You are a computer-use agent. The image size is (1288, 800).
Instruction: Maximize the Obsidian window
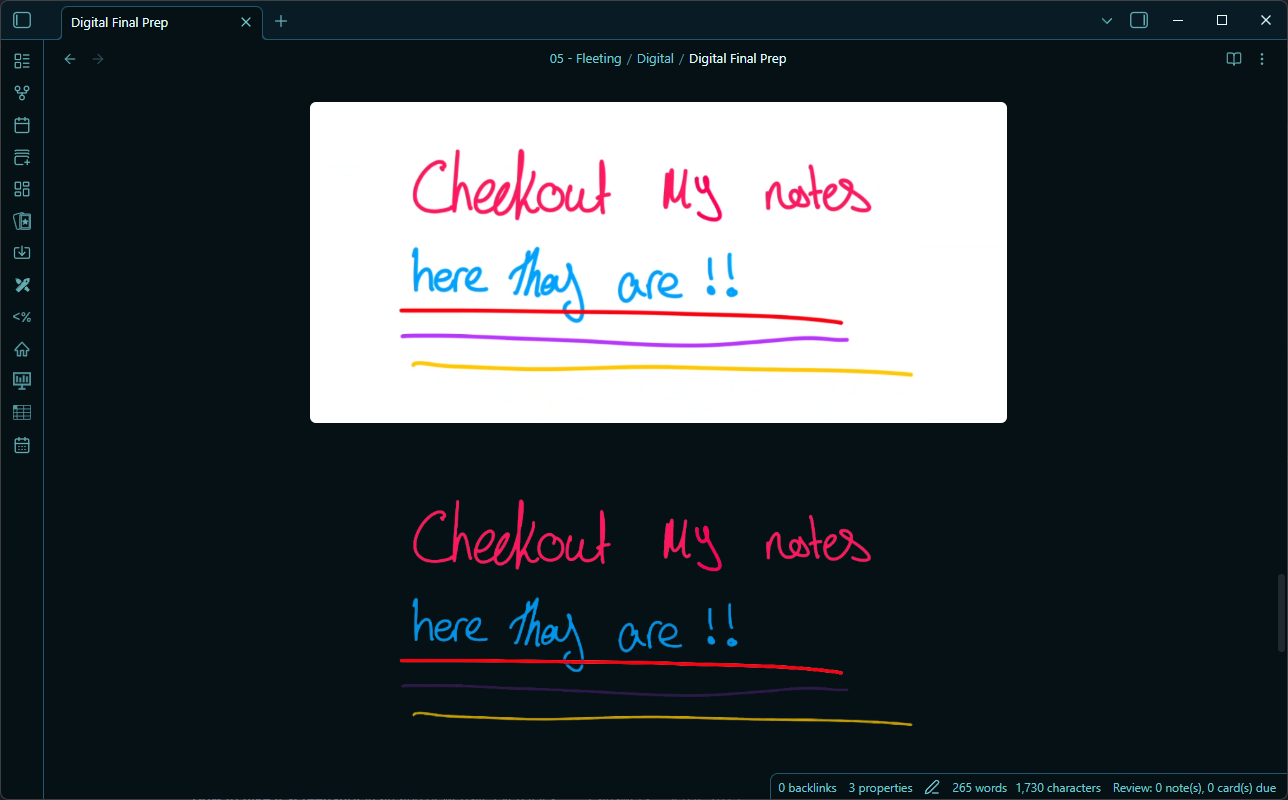point(1222,20)
